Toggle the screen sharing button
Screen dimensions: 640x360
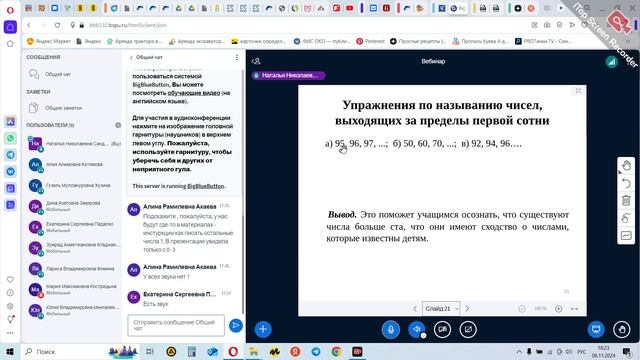coord(468,329)
